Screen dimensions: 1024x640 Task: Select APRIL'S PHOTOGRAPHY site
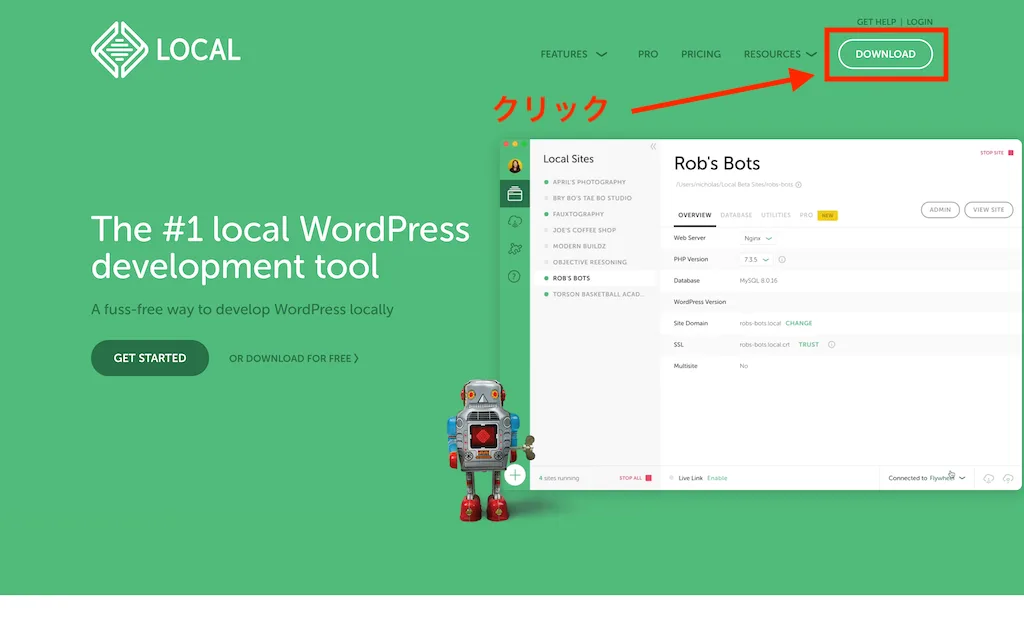click(x=589, y=182)
